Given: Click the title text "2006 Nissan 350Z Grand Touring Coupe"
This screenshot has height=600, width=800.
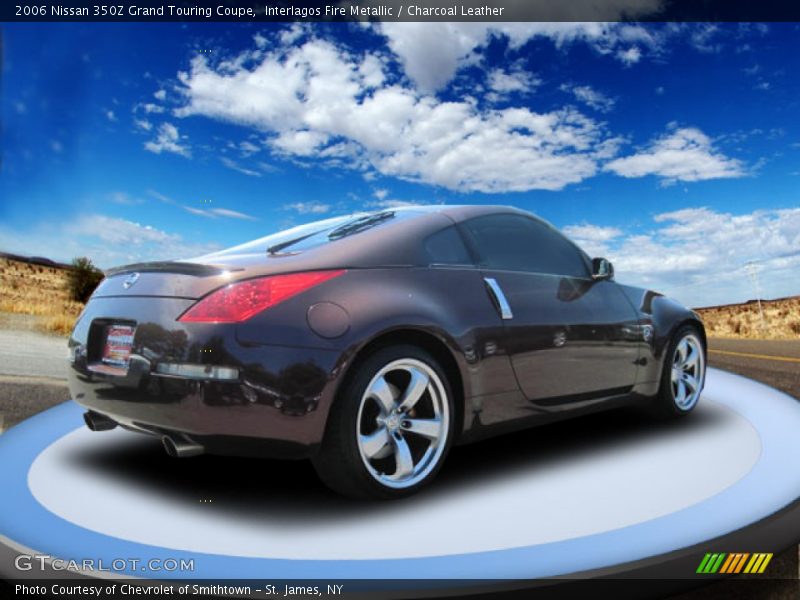Looking at the screenshot, I should coord(135,11).
